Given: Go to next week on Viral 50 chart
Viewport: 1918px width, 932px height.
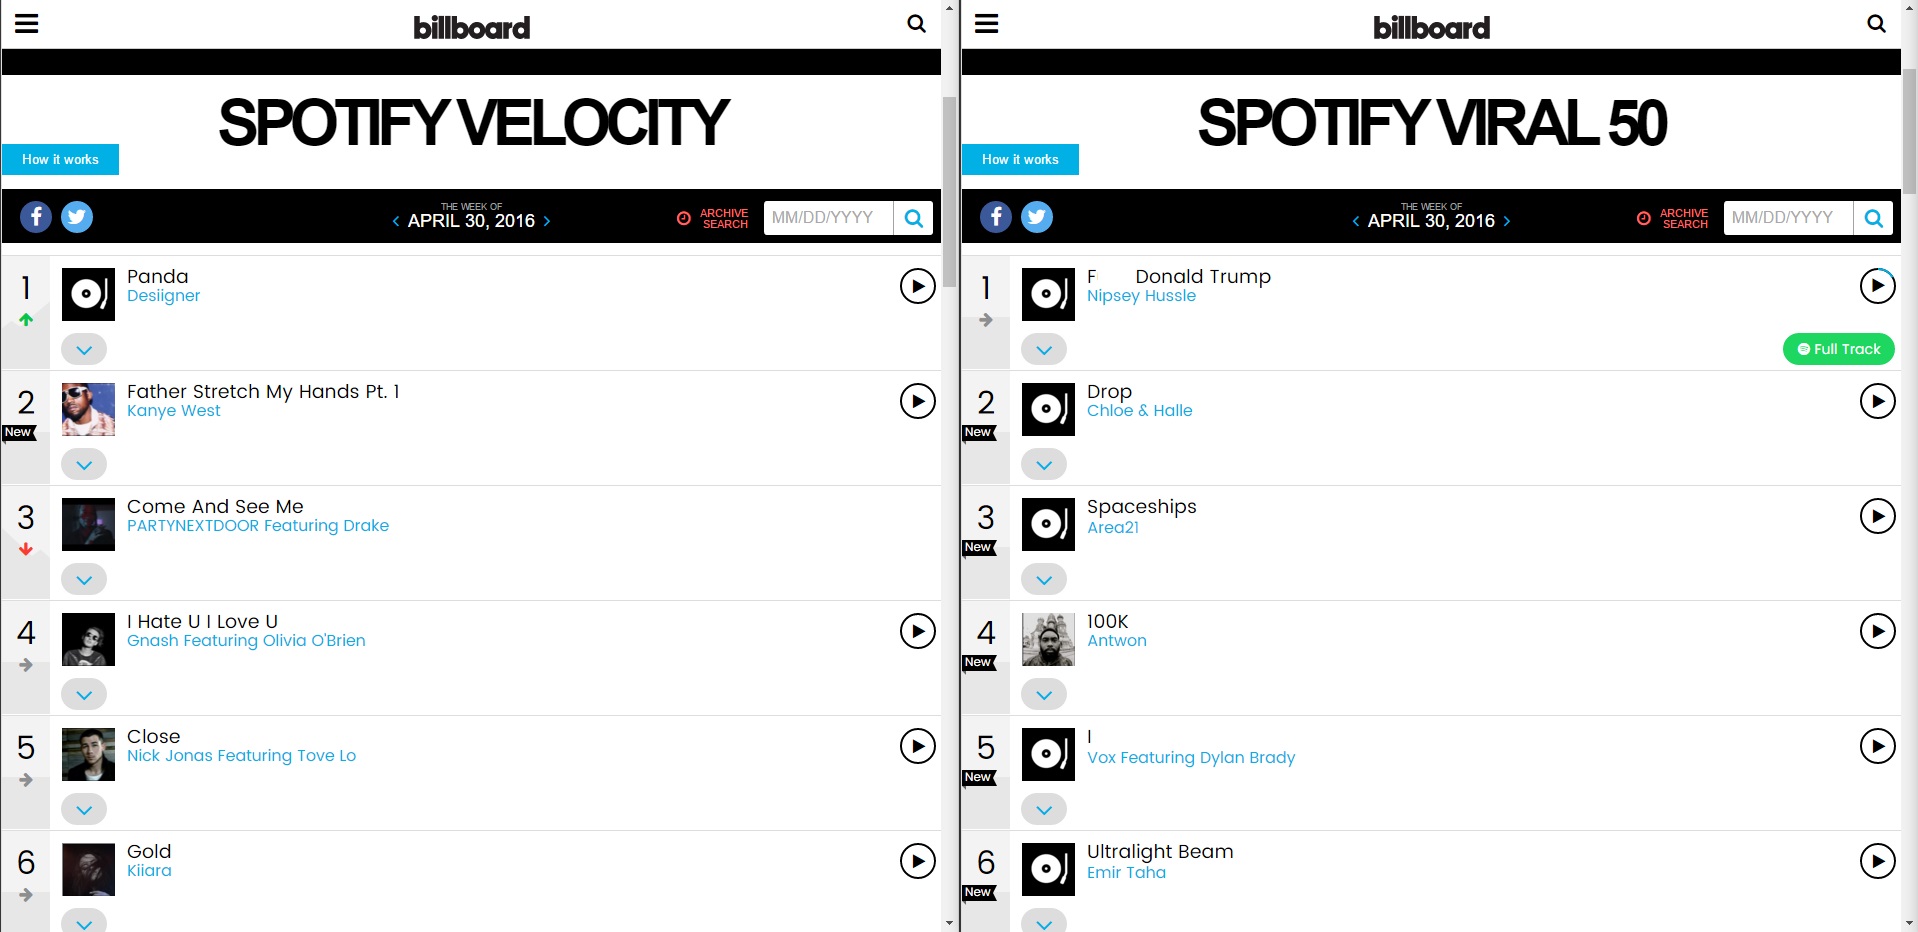Looking at the screenshot, I should pyautogui.click(x=1507, y=221).
